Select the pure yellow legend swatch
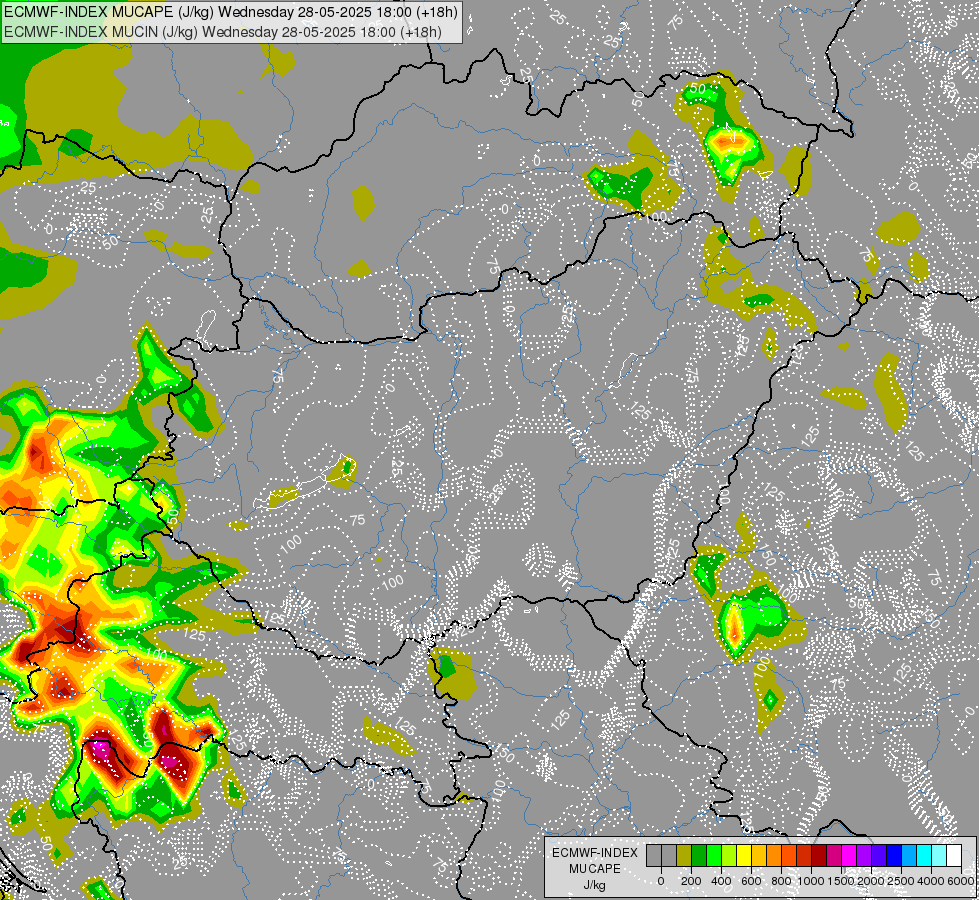Viewport: 979px width, 900px height. click(x=744, y=856)
